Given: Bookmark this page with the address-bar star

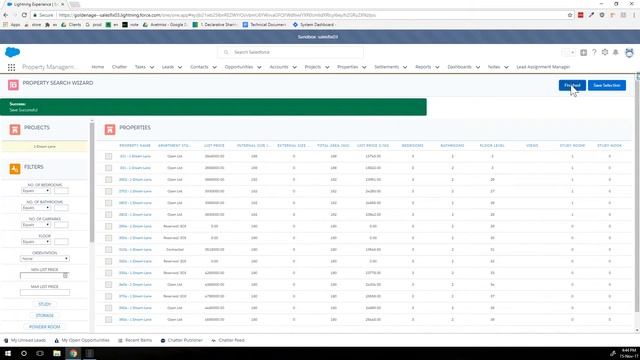Looking at the screenshot, I should tap(570, 15).
